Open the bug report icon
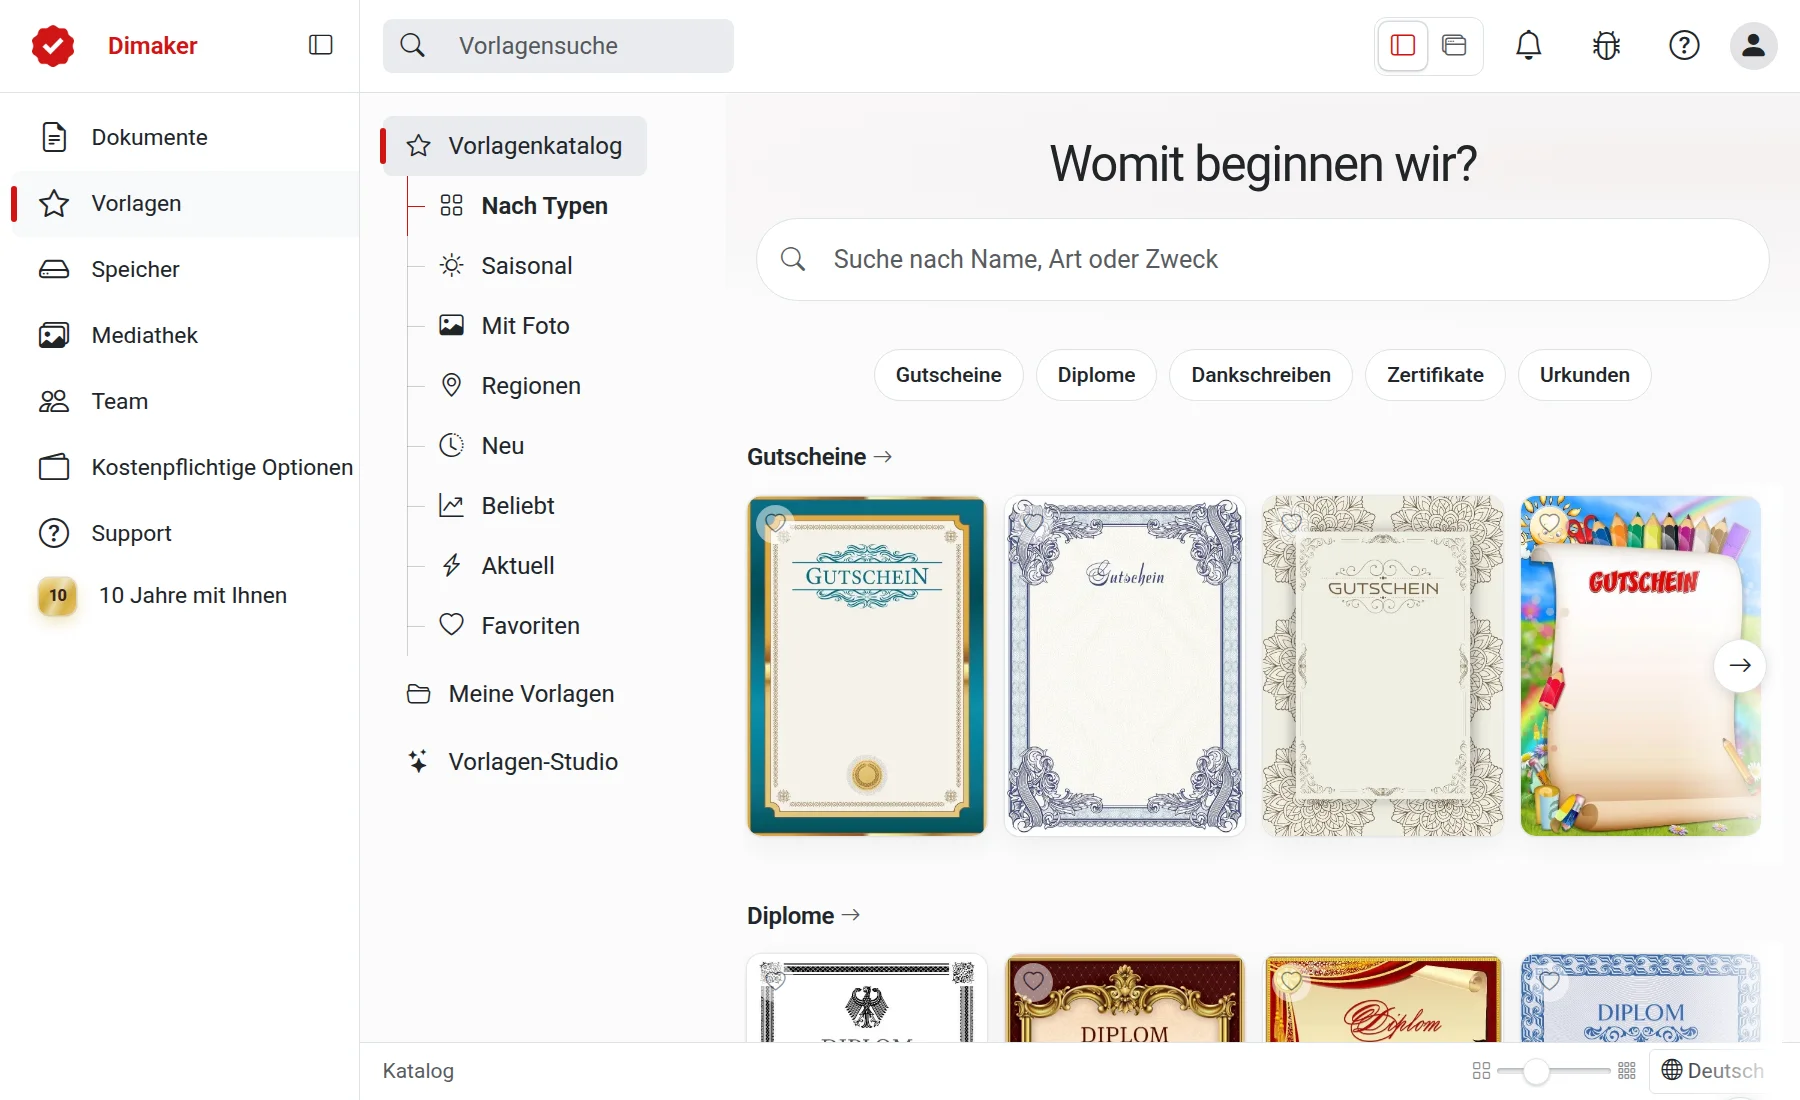 (1606, 45)
